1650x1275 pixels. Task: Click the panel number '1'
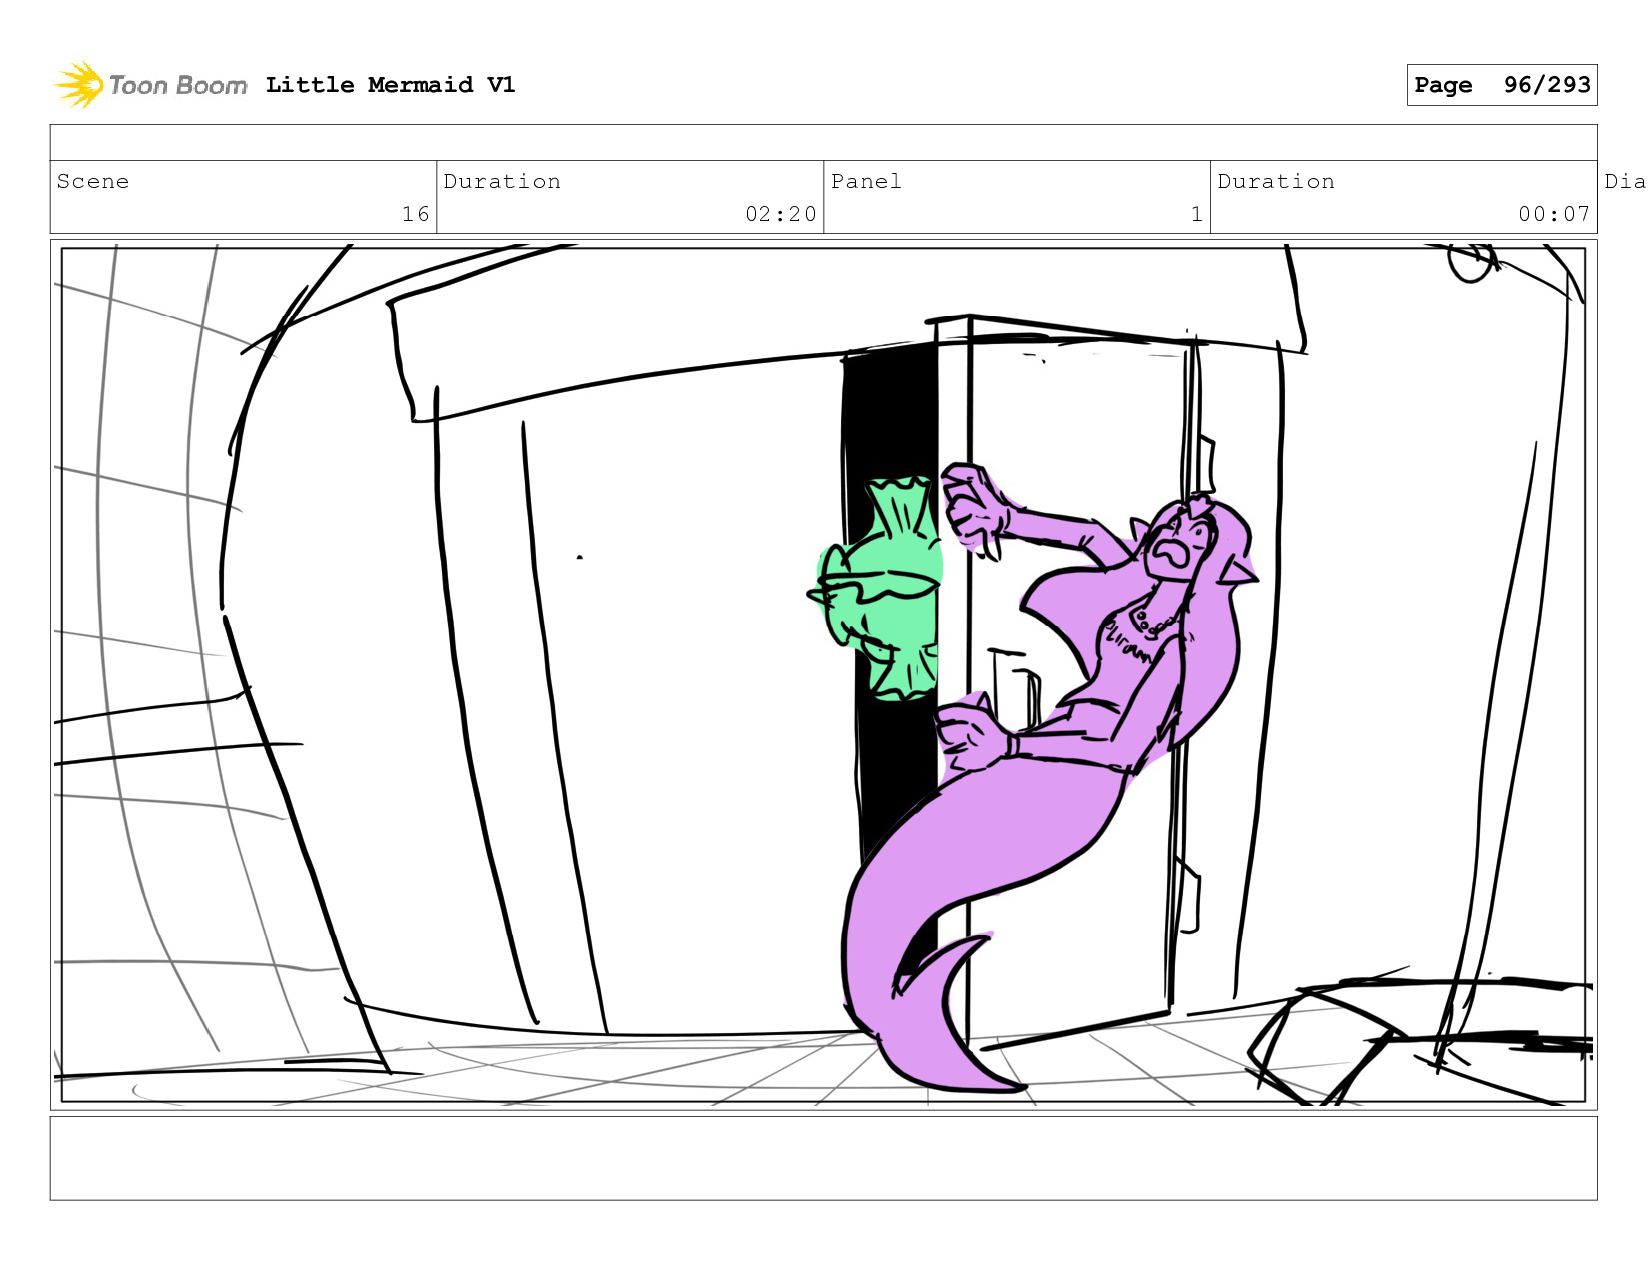(x=1196, y=214)
